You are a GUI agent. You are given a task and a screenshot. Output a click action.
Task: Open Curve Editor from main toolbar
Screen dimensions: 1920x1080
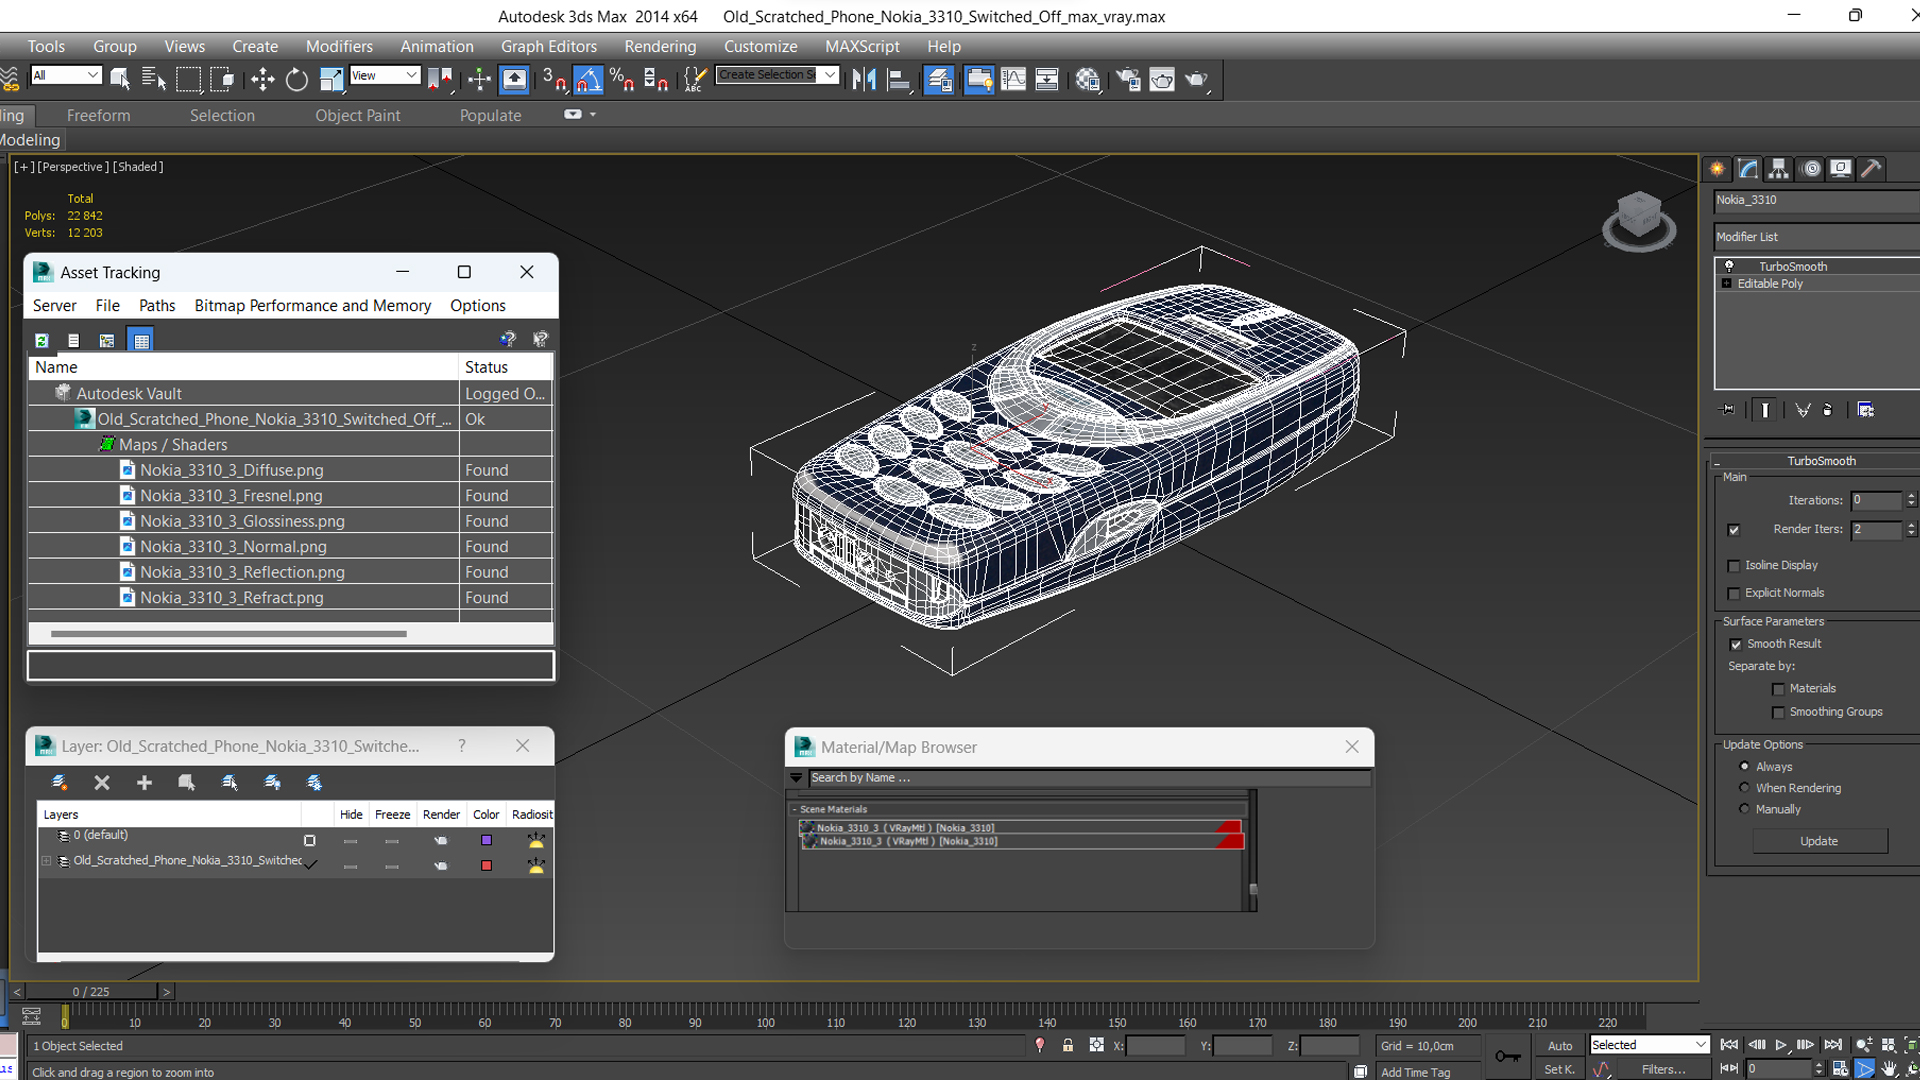pos(1013,79)
